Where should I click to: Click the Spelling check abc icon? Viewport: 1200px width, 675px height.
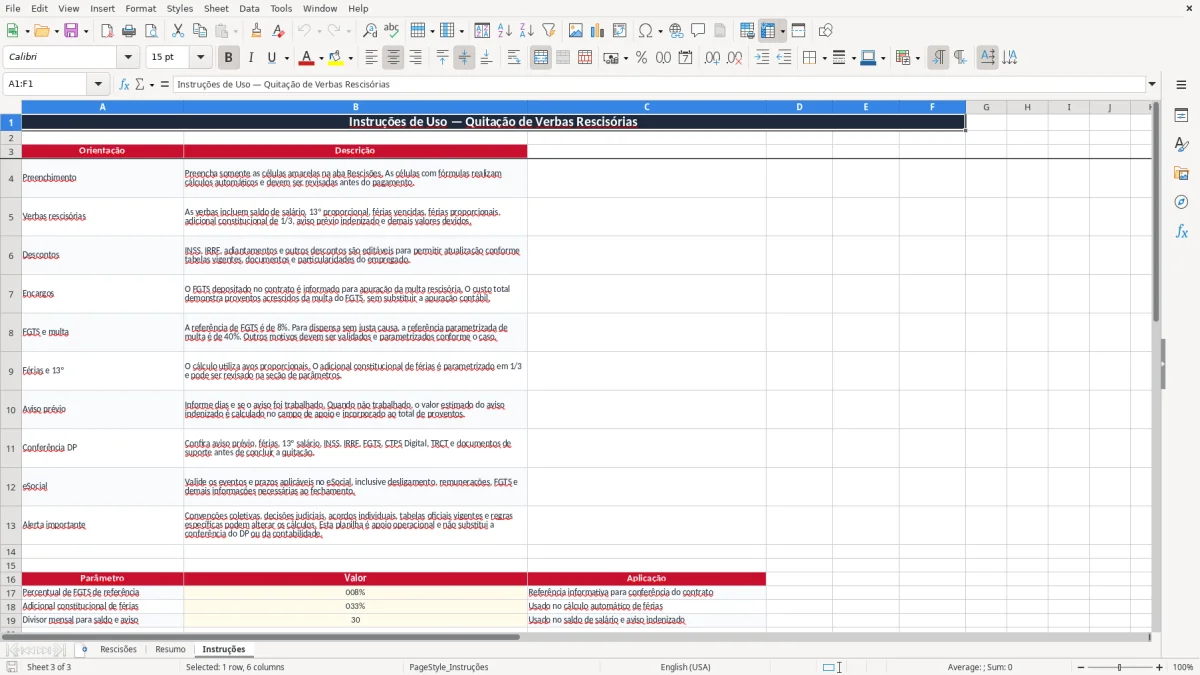[392, 31]
